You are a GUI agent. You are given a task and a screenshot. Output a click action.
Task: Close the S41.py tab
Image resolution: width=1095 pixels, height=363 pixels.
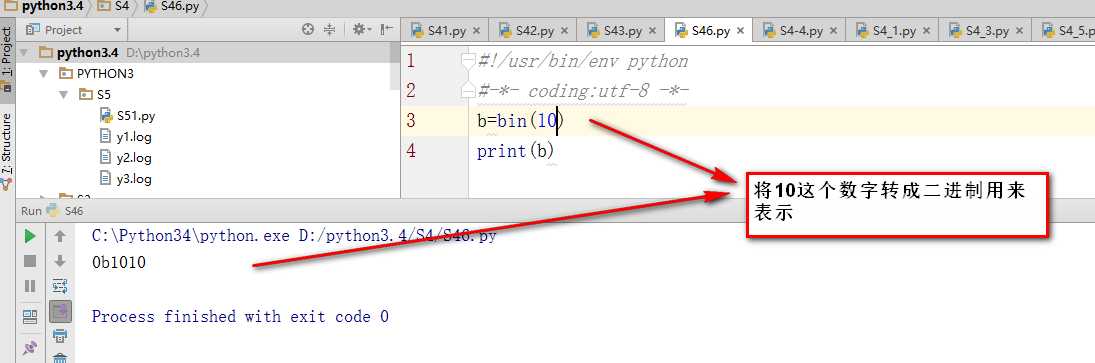coord(477,31)
